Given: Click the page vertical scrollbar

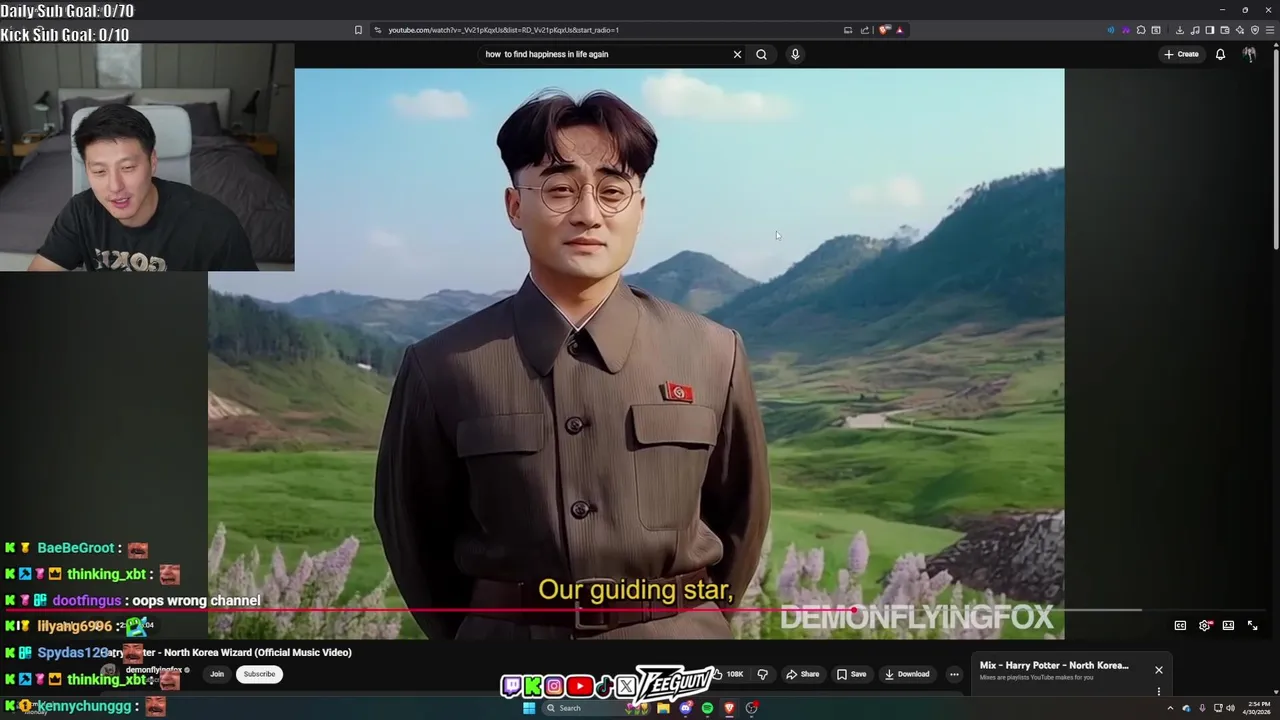Looking at the screenshot, I should click(x=1275, y=150).
